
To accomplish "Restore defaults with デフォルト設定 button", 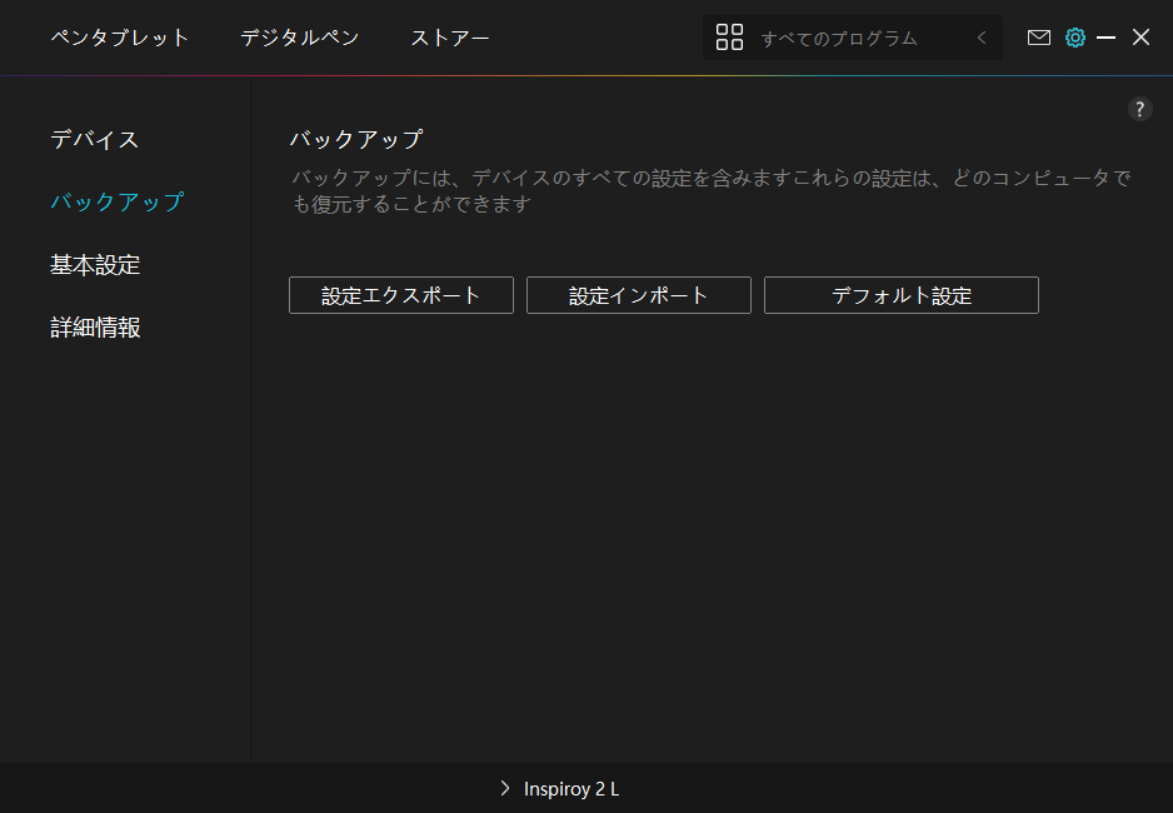I will (901, 296).
